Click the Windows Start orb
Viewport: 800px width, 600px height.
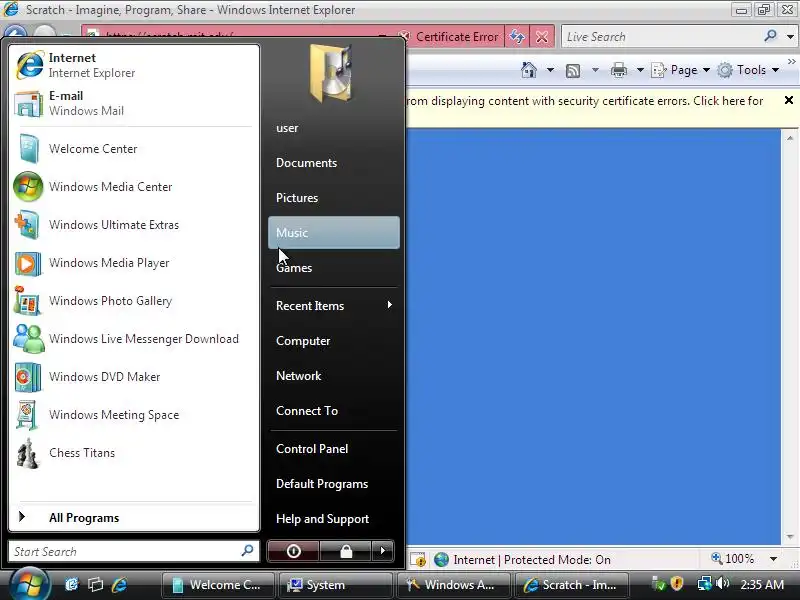pos(29,585)
